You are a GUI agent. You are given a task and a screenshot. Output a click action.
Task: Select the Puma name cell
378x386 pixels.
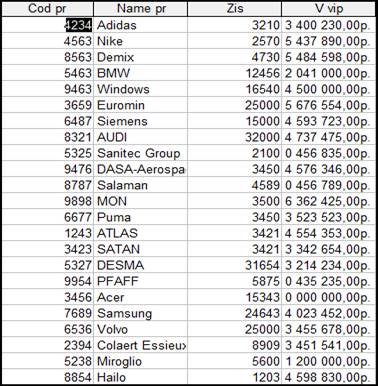tap(141, 217)
